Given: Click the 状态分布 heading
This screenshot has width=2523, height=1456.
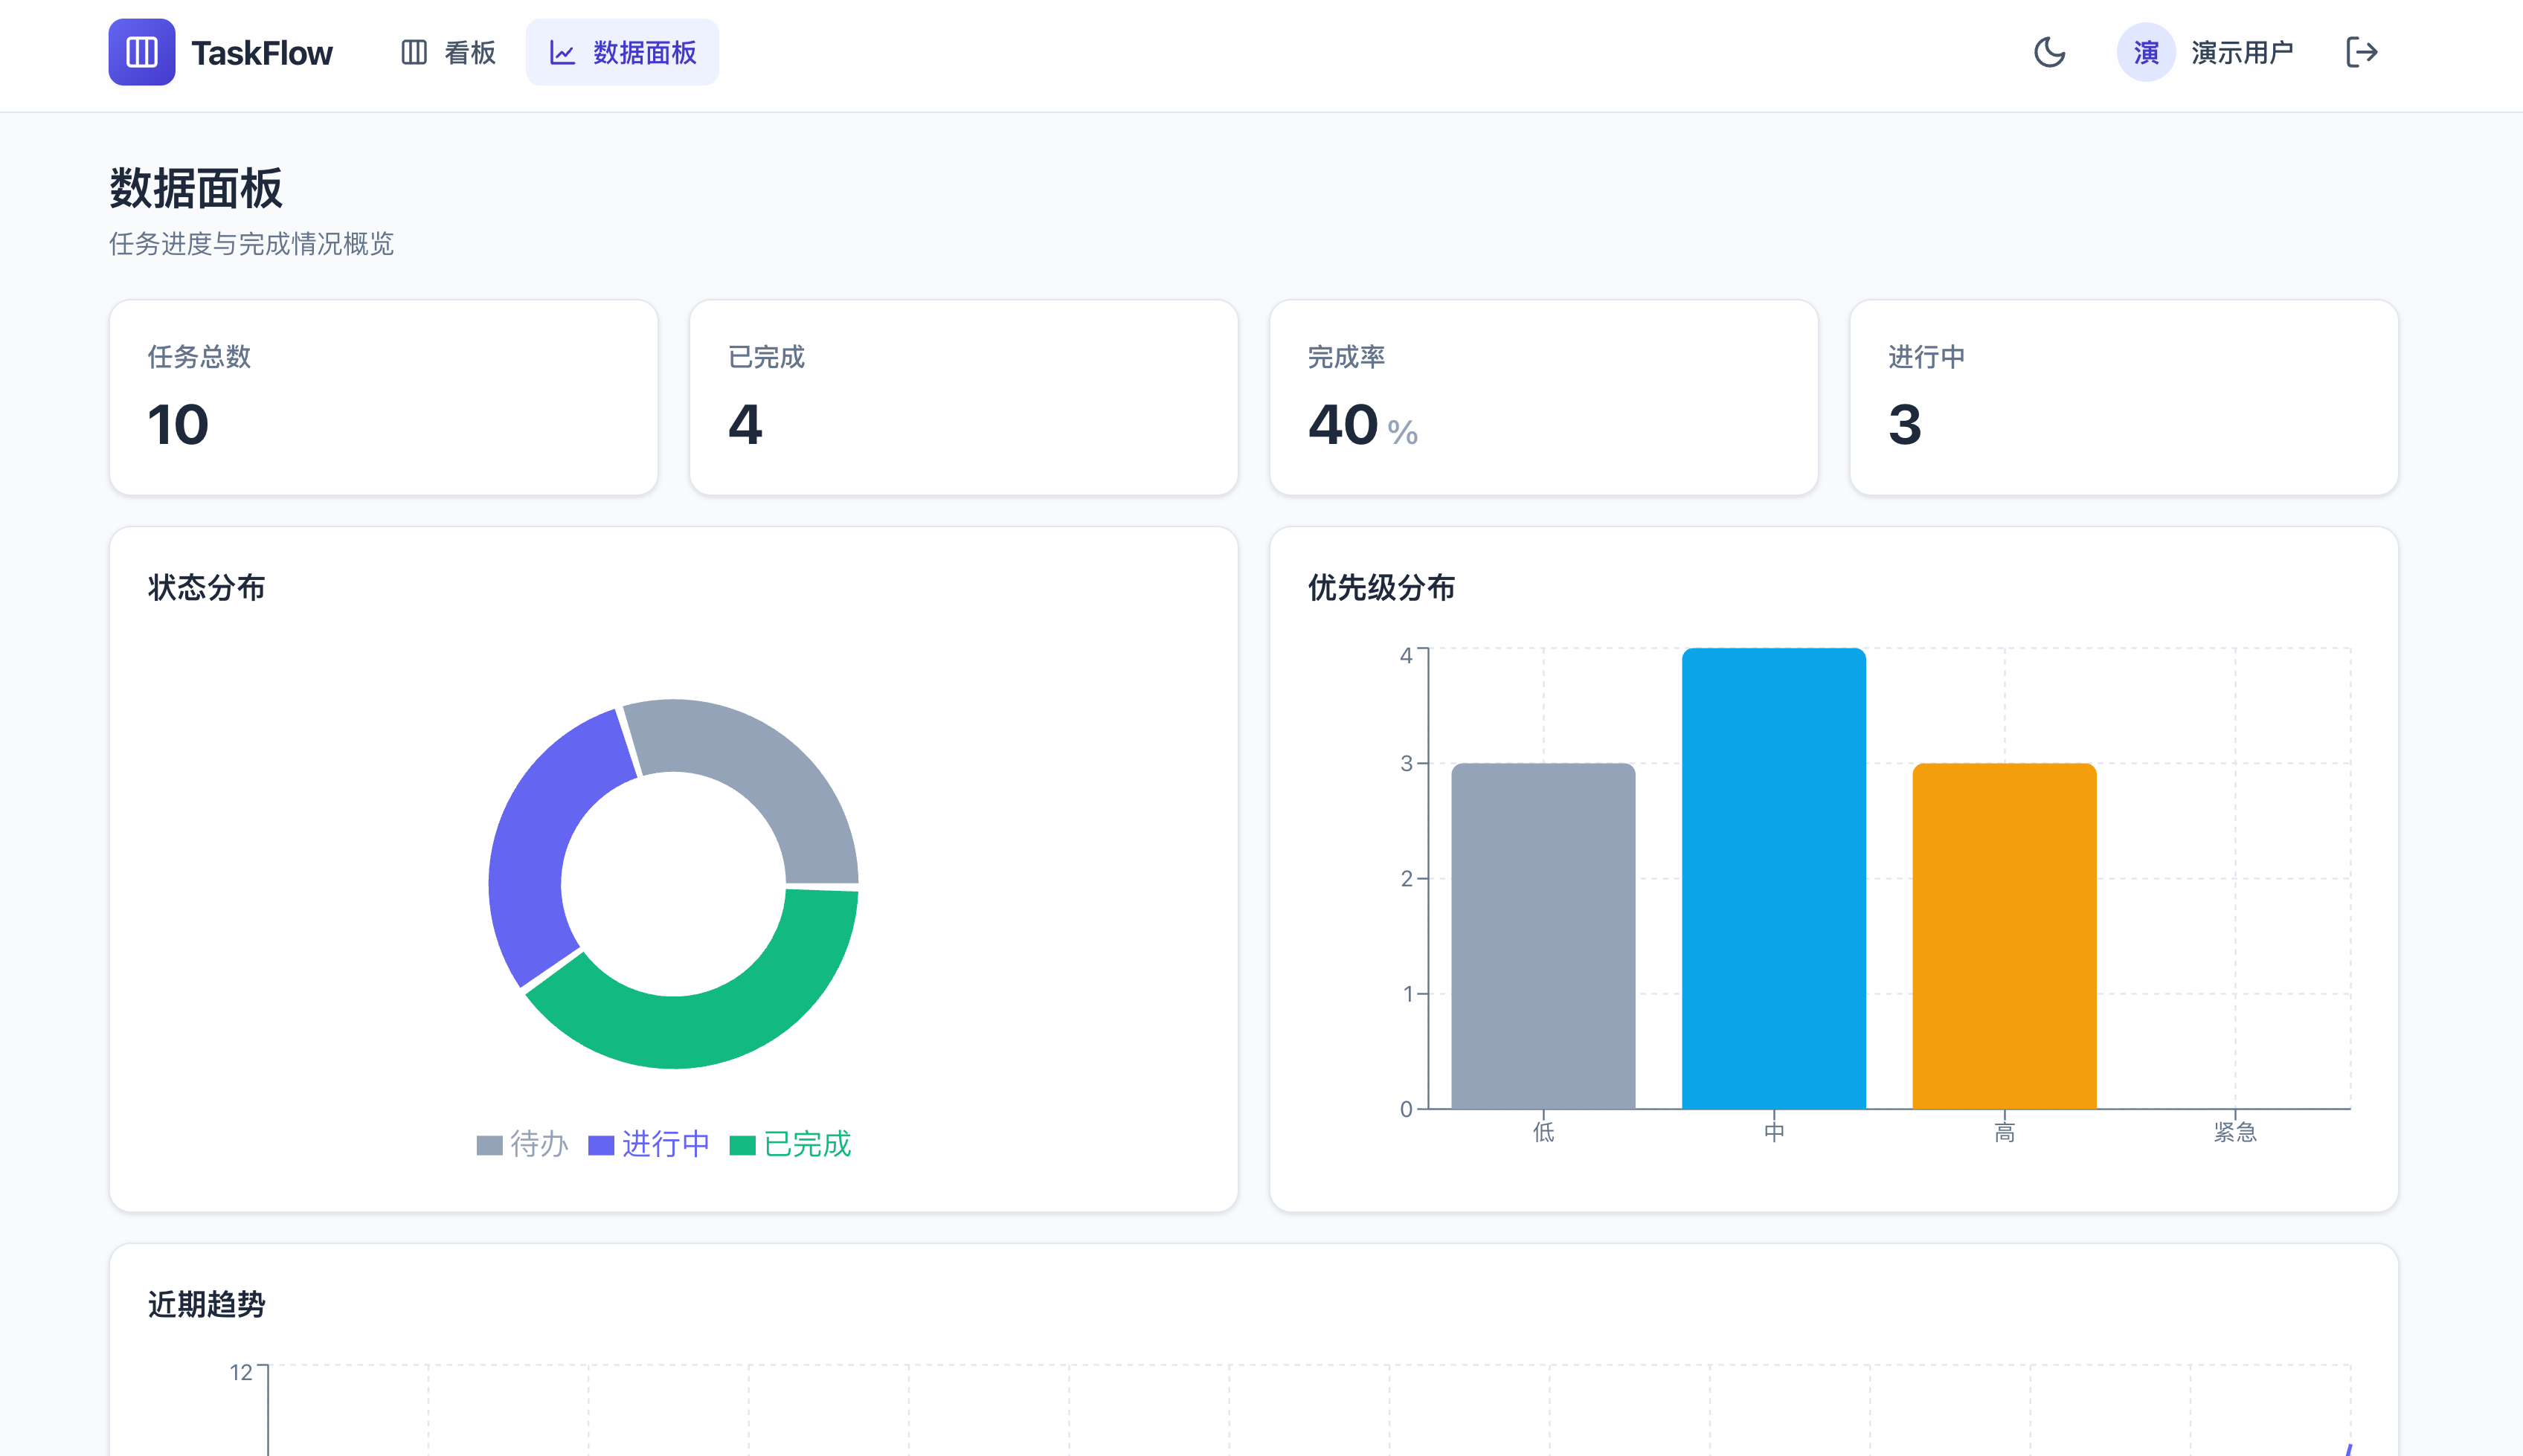Looking at the screenshot, I should click(207, 587).
